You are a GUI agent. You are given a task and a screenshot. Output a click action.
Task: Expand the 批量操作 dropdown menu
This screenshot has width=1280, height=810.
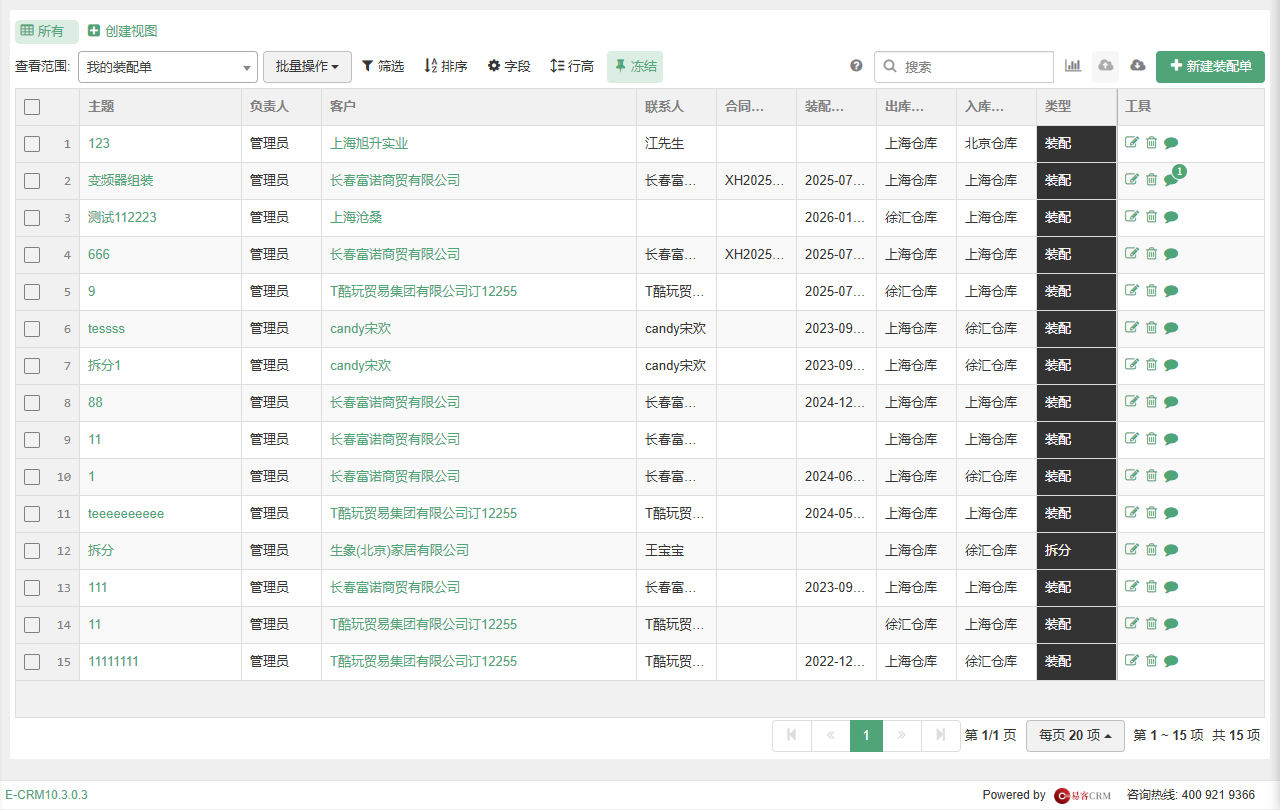(x=307, y=66)
